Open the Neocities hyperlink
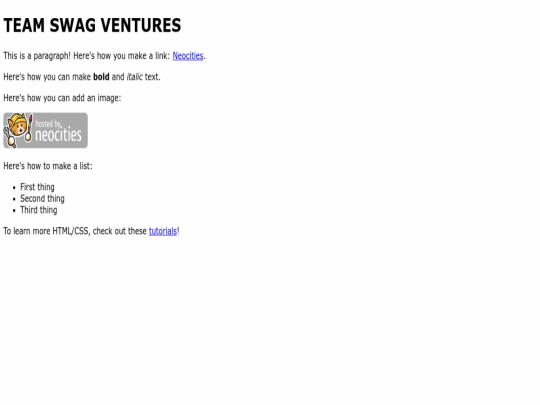540x405 pixels. [188, 56]
